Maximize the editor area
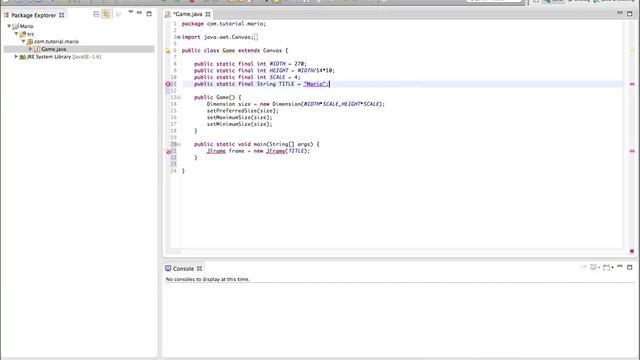 [x=630, y=13]
